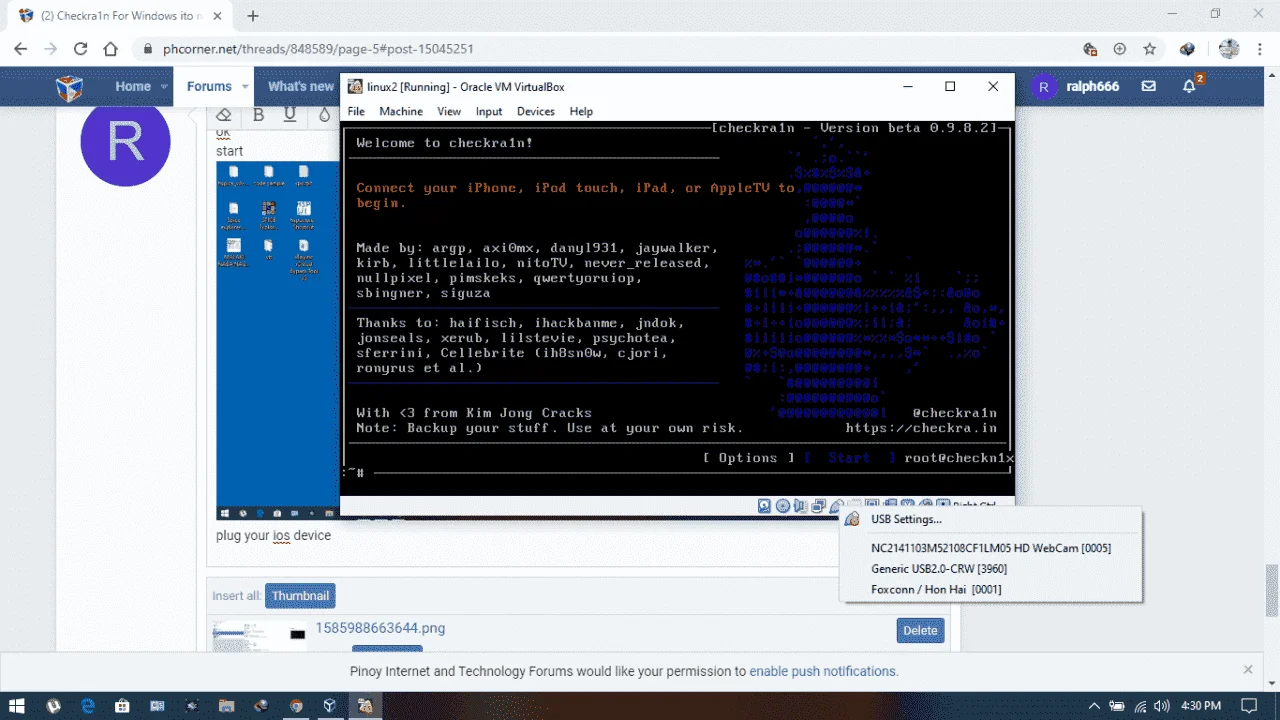
Task: Go back in the browser
Action: [x=21, y=49]
